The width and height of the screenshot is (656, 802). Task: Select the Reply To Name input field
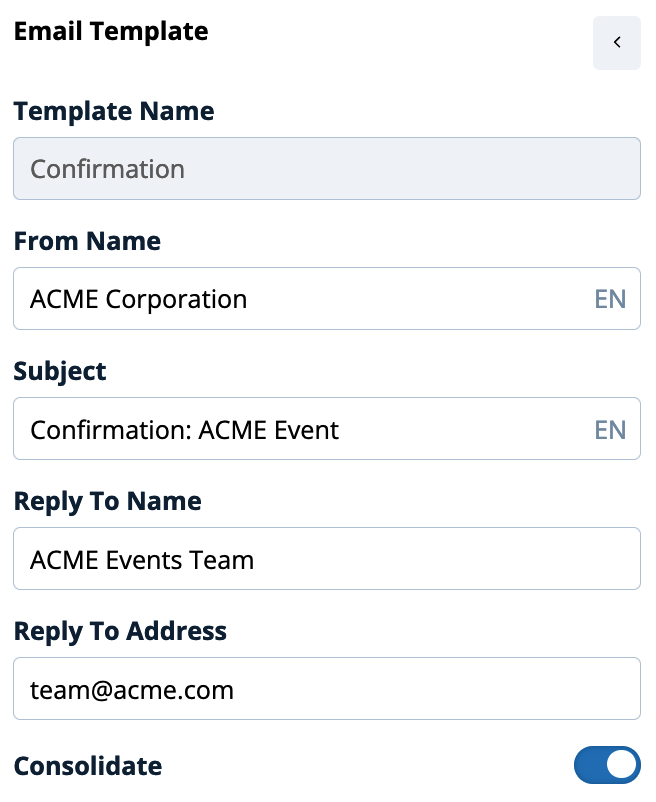(x=327, y=559)
